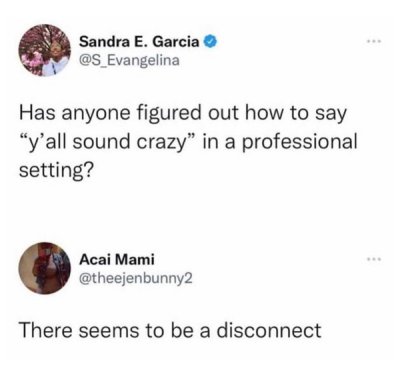
Task: Select the quoted phrase "y'all sound crazy"
Action: coord(105,142)
